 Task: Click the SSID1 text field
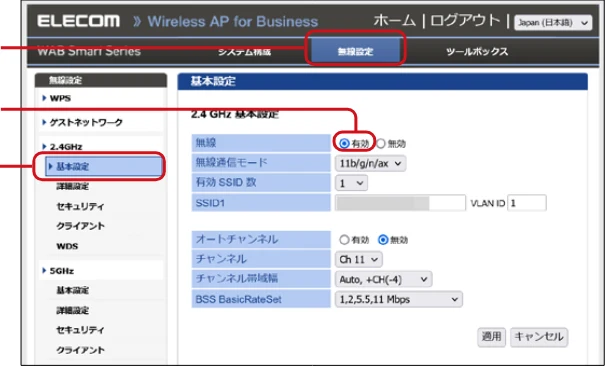(x=400, y=203)
